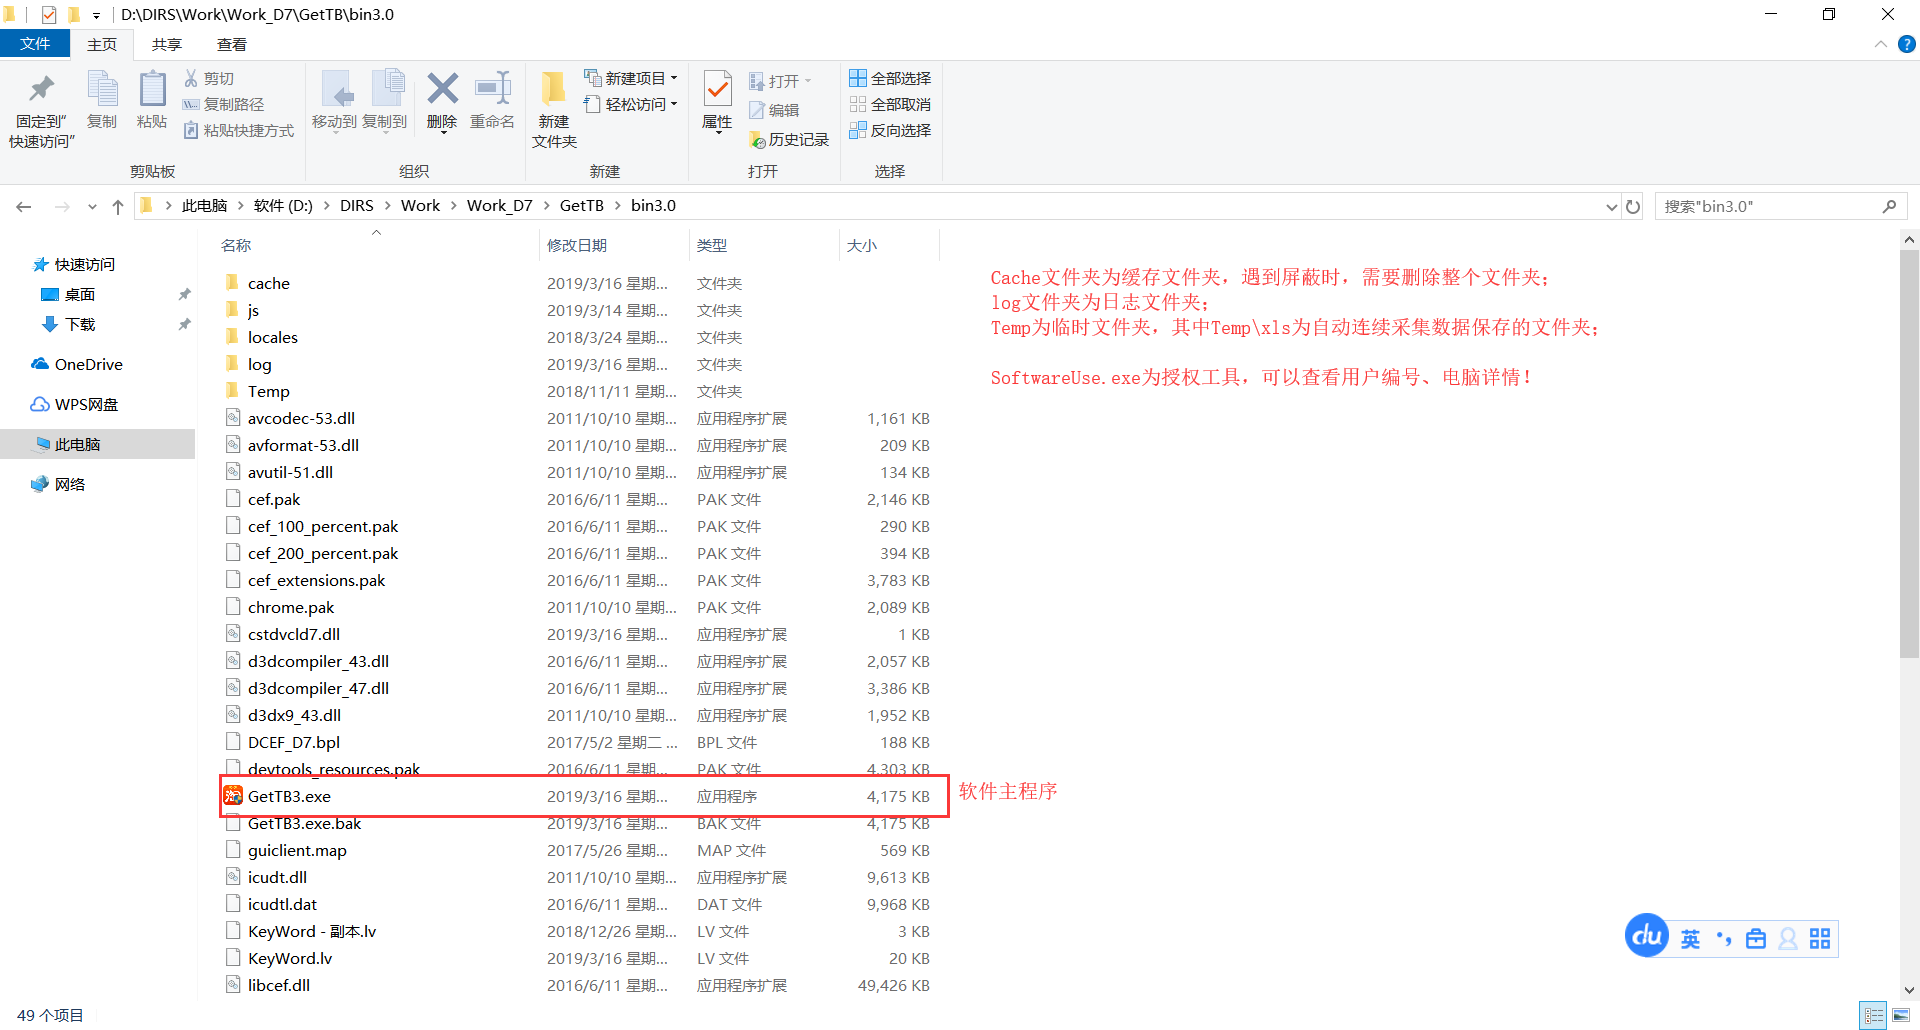The image size is (1920, 1030).
Task: Open the View (查看) ribbon tab
Action: (232, 45)
